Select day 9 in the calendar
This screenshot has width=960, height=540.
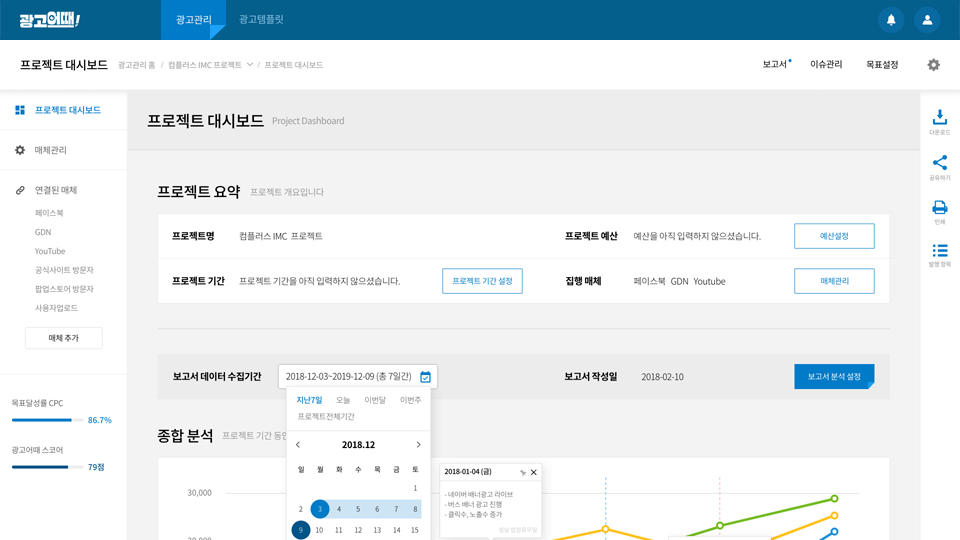(301, 530)
